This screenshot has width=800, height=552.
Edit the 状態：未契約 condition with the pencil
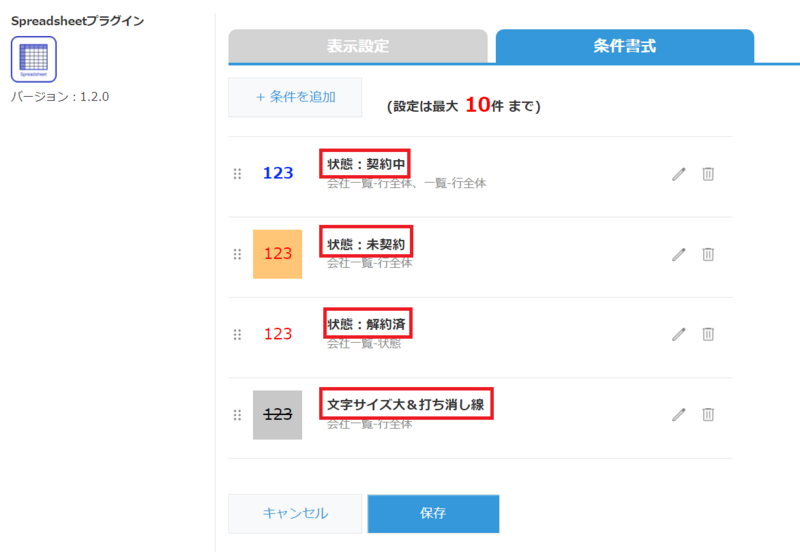pyautogui.click(x=679, y=254)
